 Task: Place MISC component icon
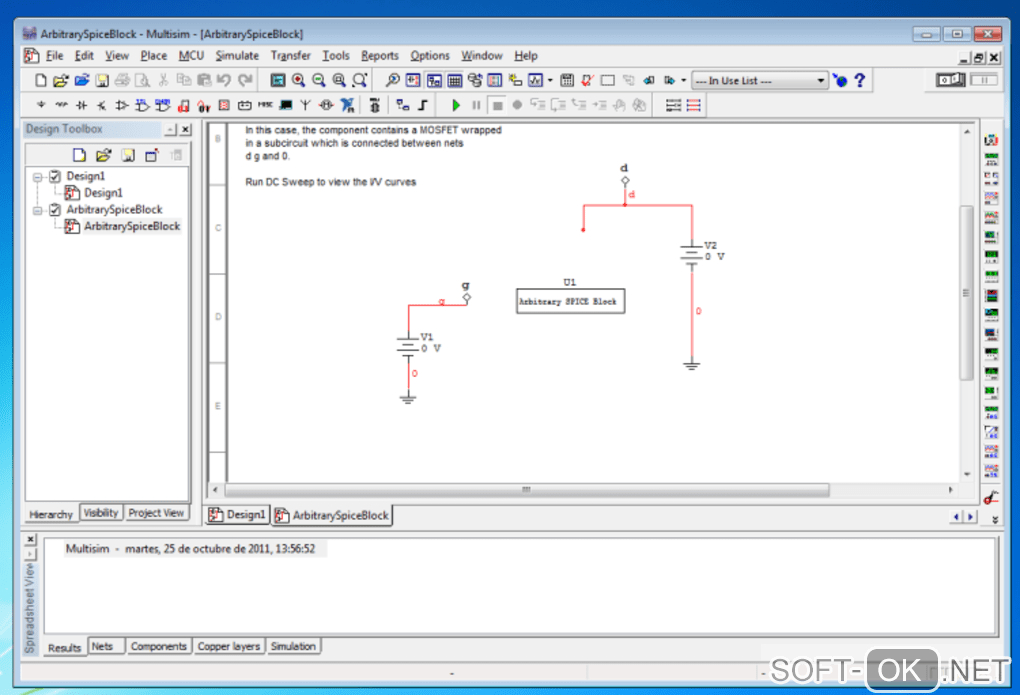click(265, 105)
